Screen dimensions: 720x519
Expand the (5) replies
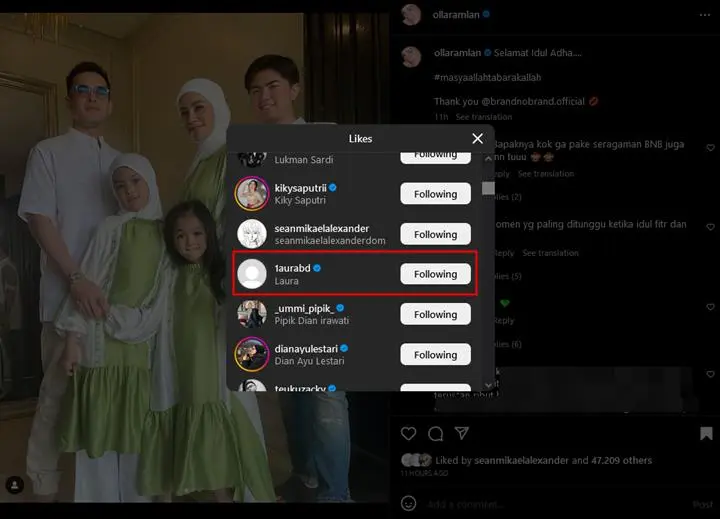(508, 276)
